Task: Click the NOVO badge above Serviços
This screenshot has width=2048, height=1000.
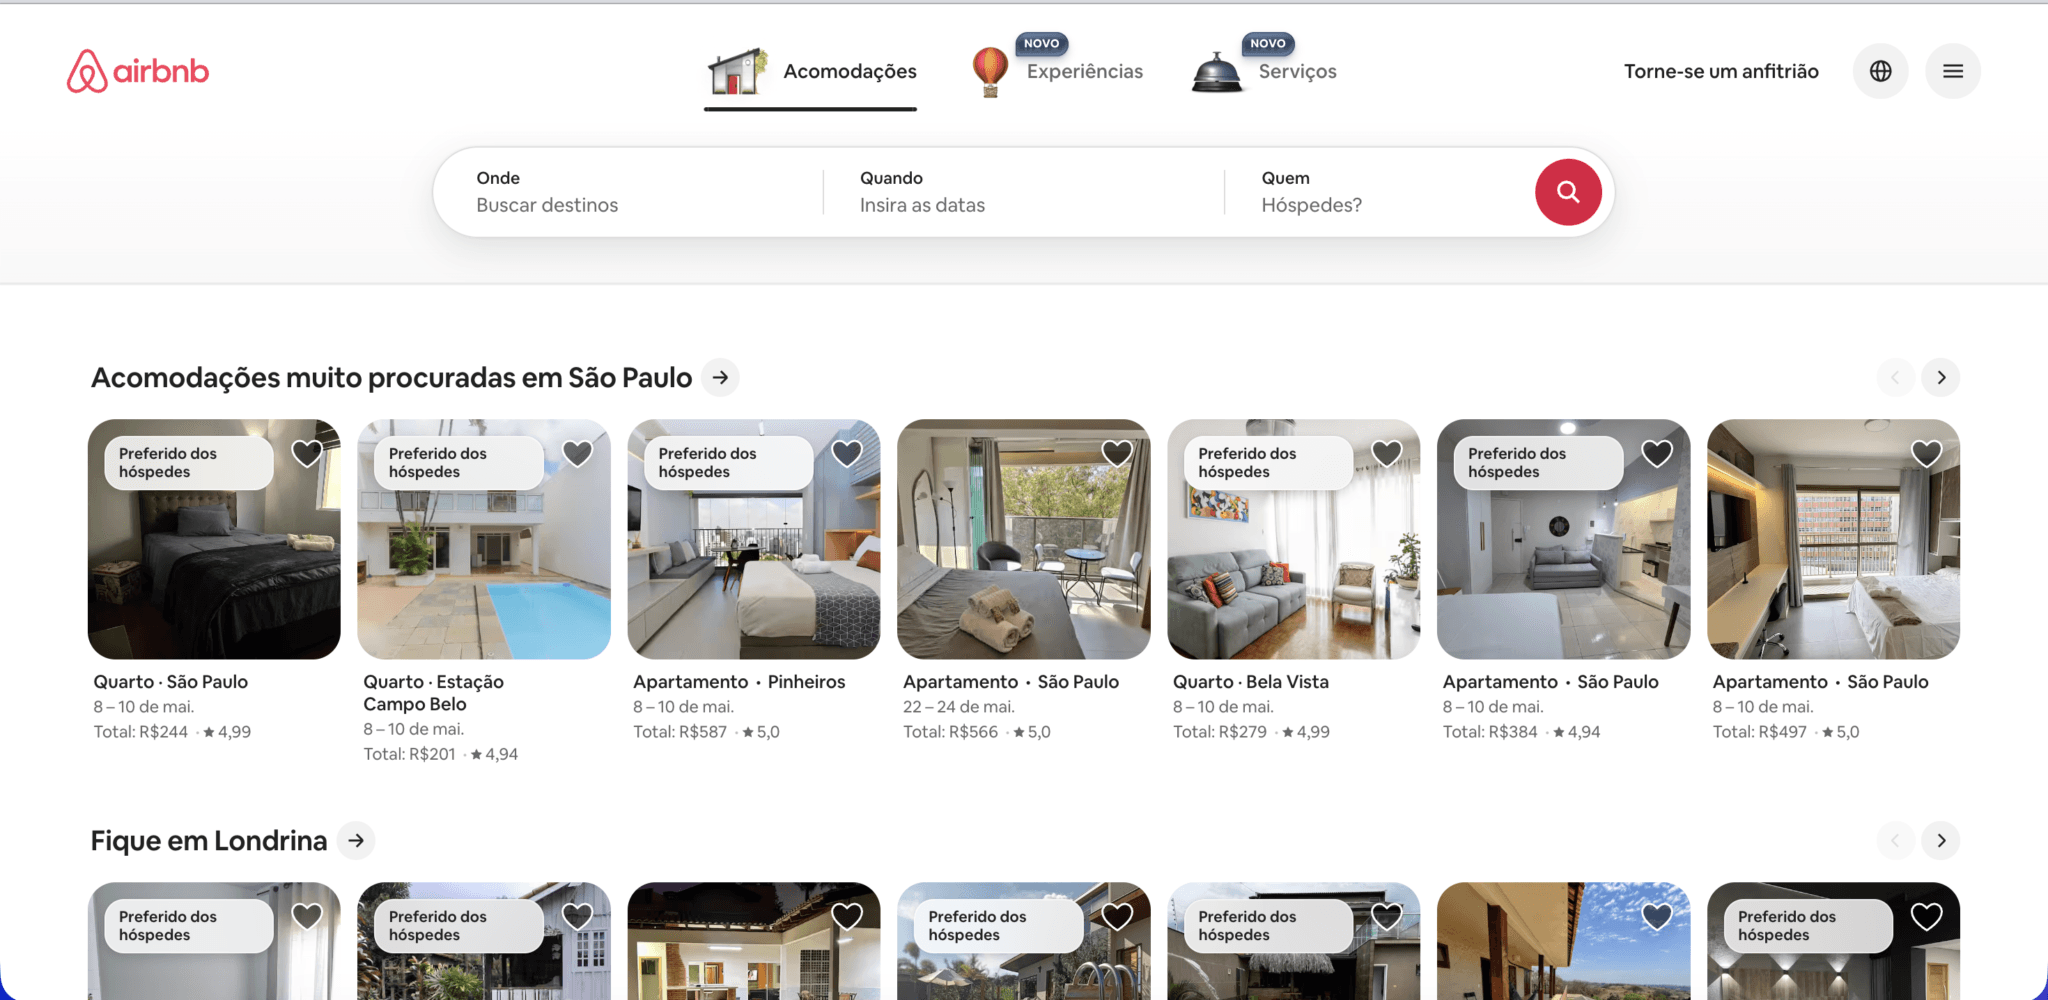Action: tap(1268, 43)
